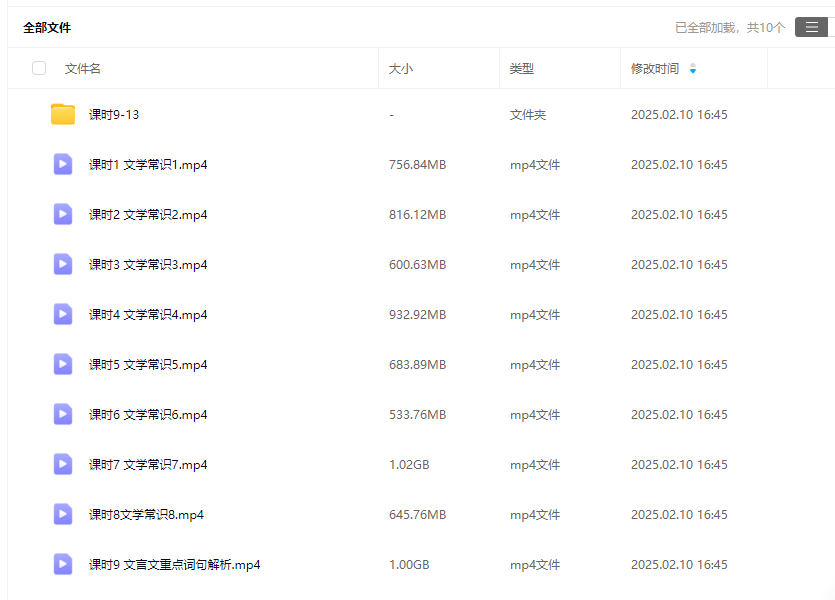
Task: Sort by 修改时间 using the arrow indicator
Action: 693,69
